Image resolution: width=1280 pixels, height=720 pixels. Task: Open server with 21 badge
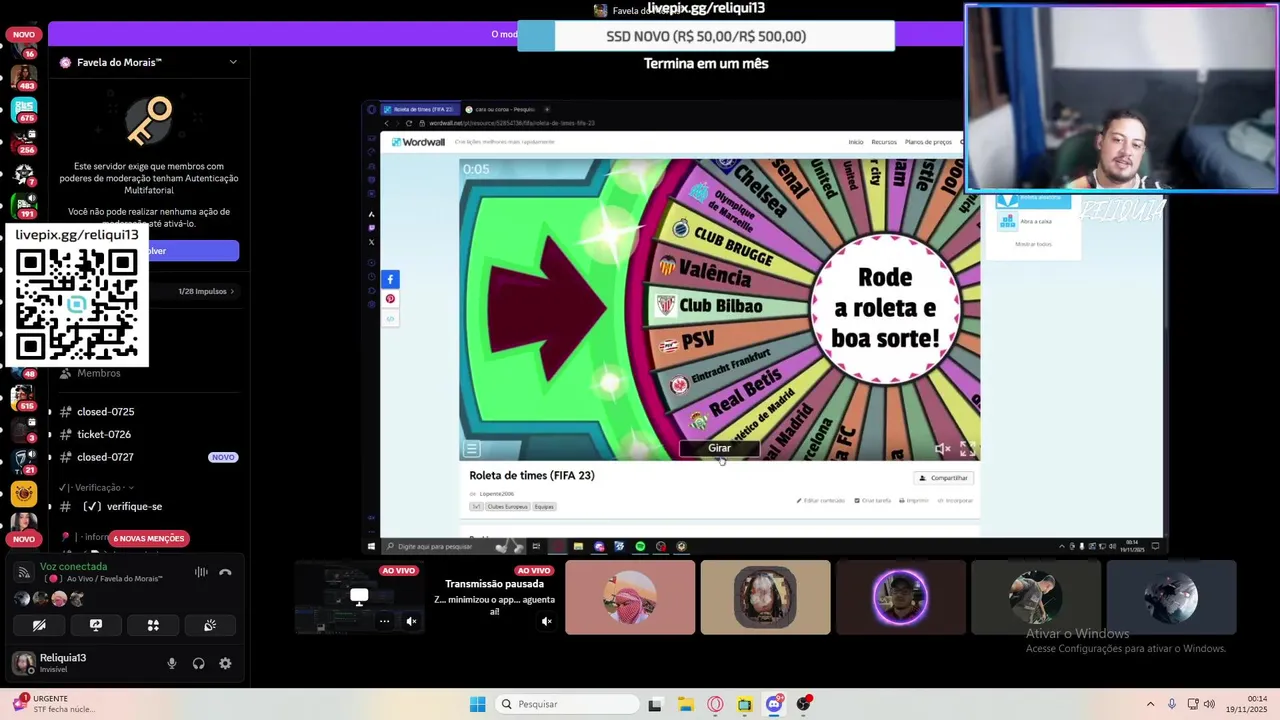pyautogui.click(x=24, y=461)
